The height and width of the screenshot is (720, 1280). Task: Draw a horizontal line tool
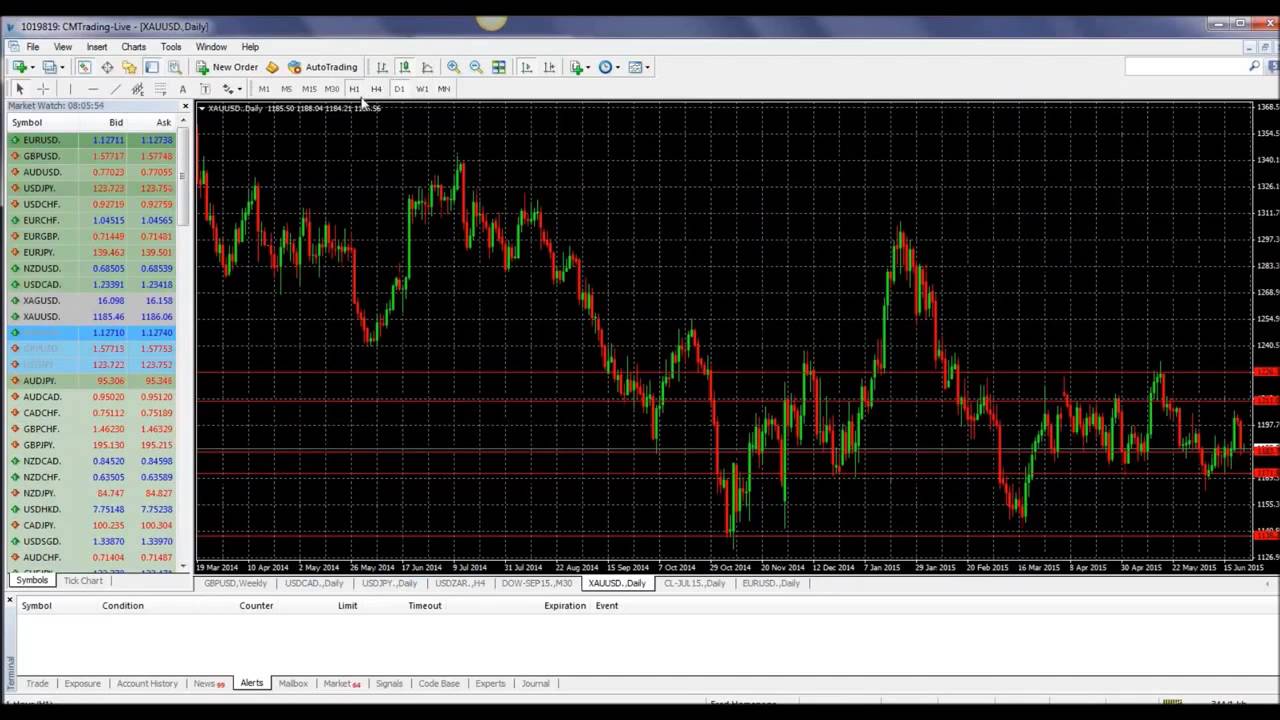click(92, 89)
